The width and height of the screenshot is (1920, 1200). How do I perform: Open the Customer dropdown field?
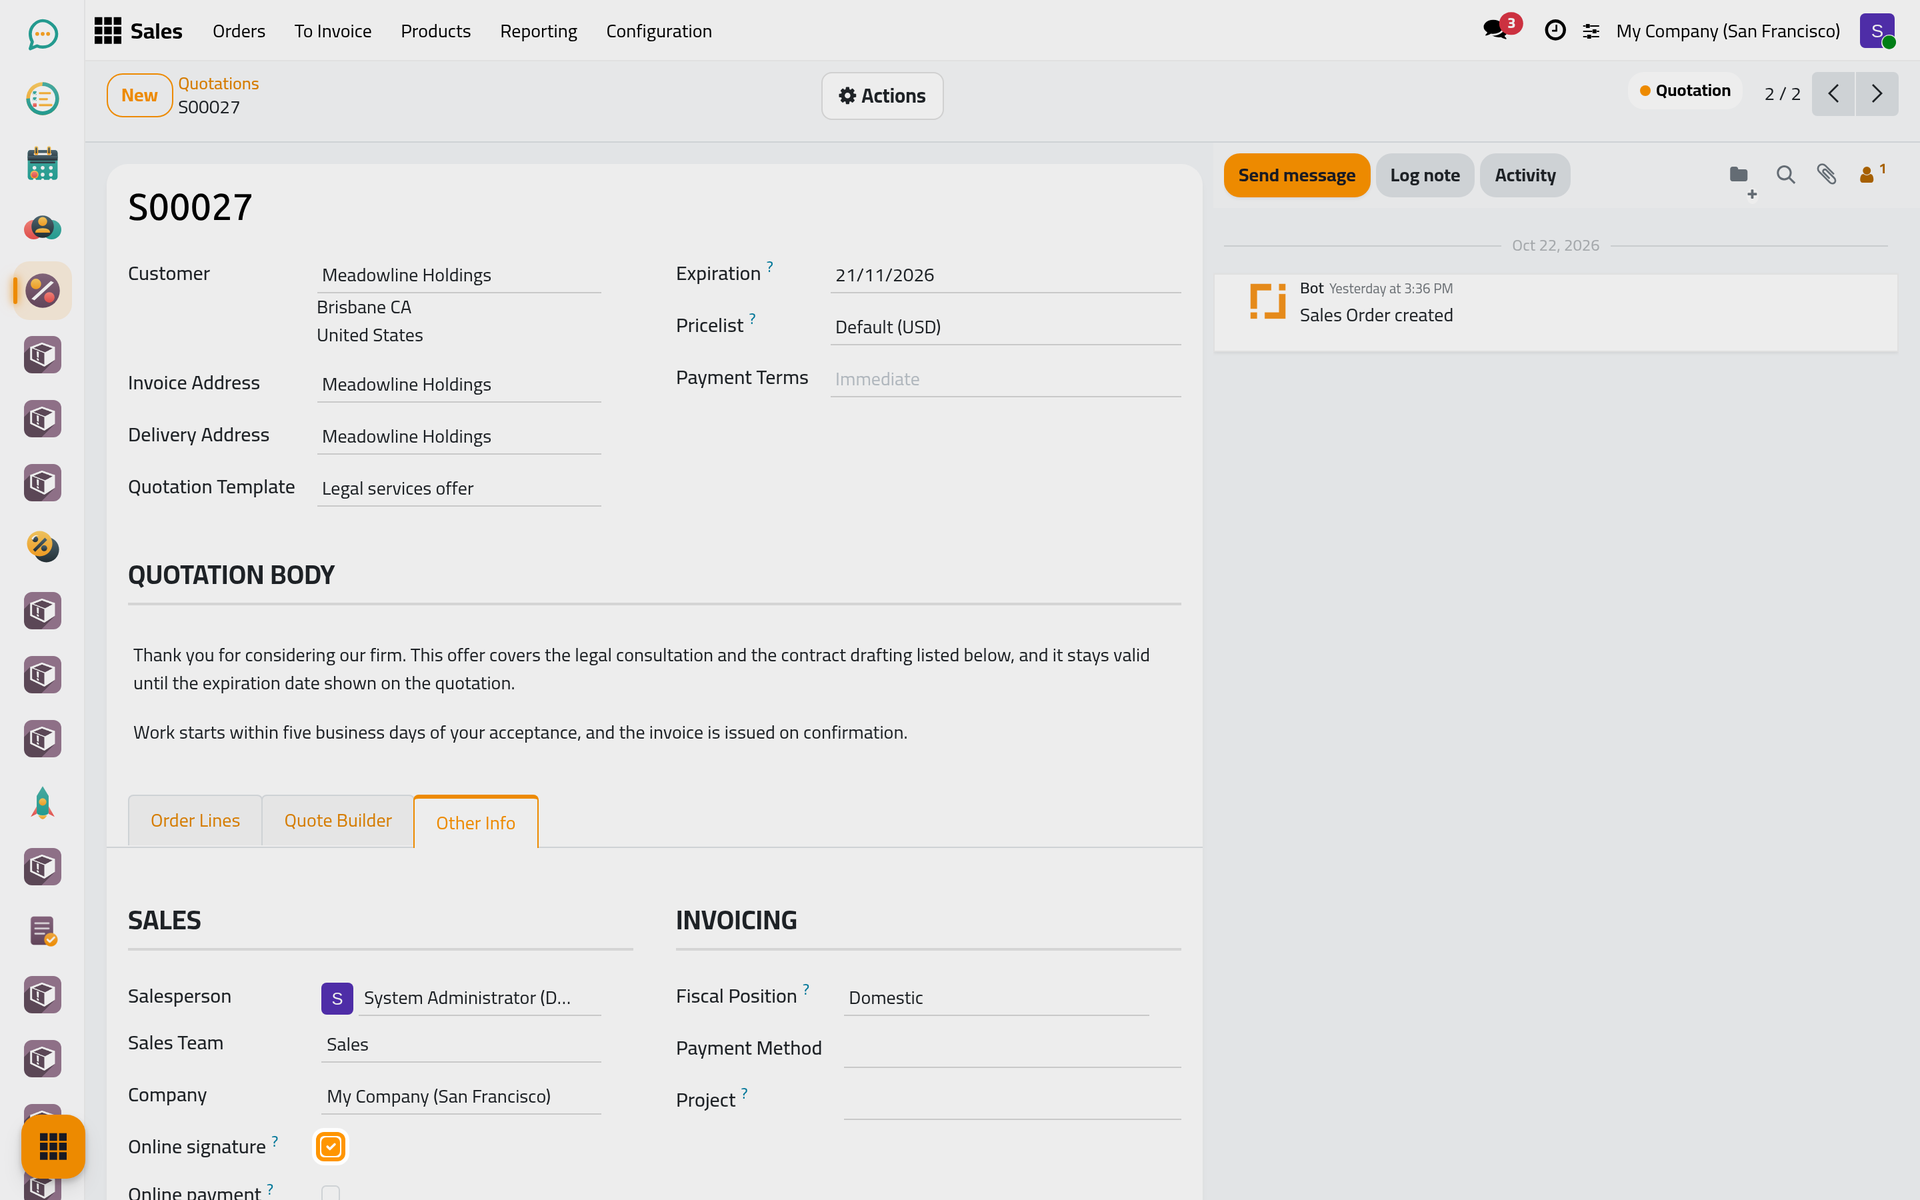tap(459, 275)
